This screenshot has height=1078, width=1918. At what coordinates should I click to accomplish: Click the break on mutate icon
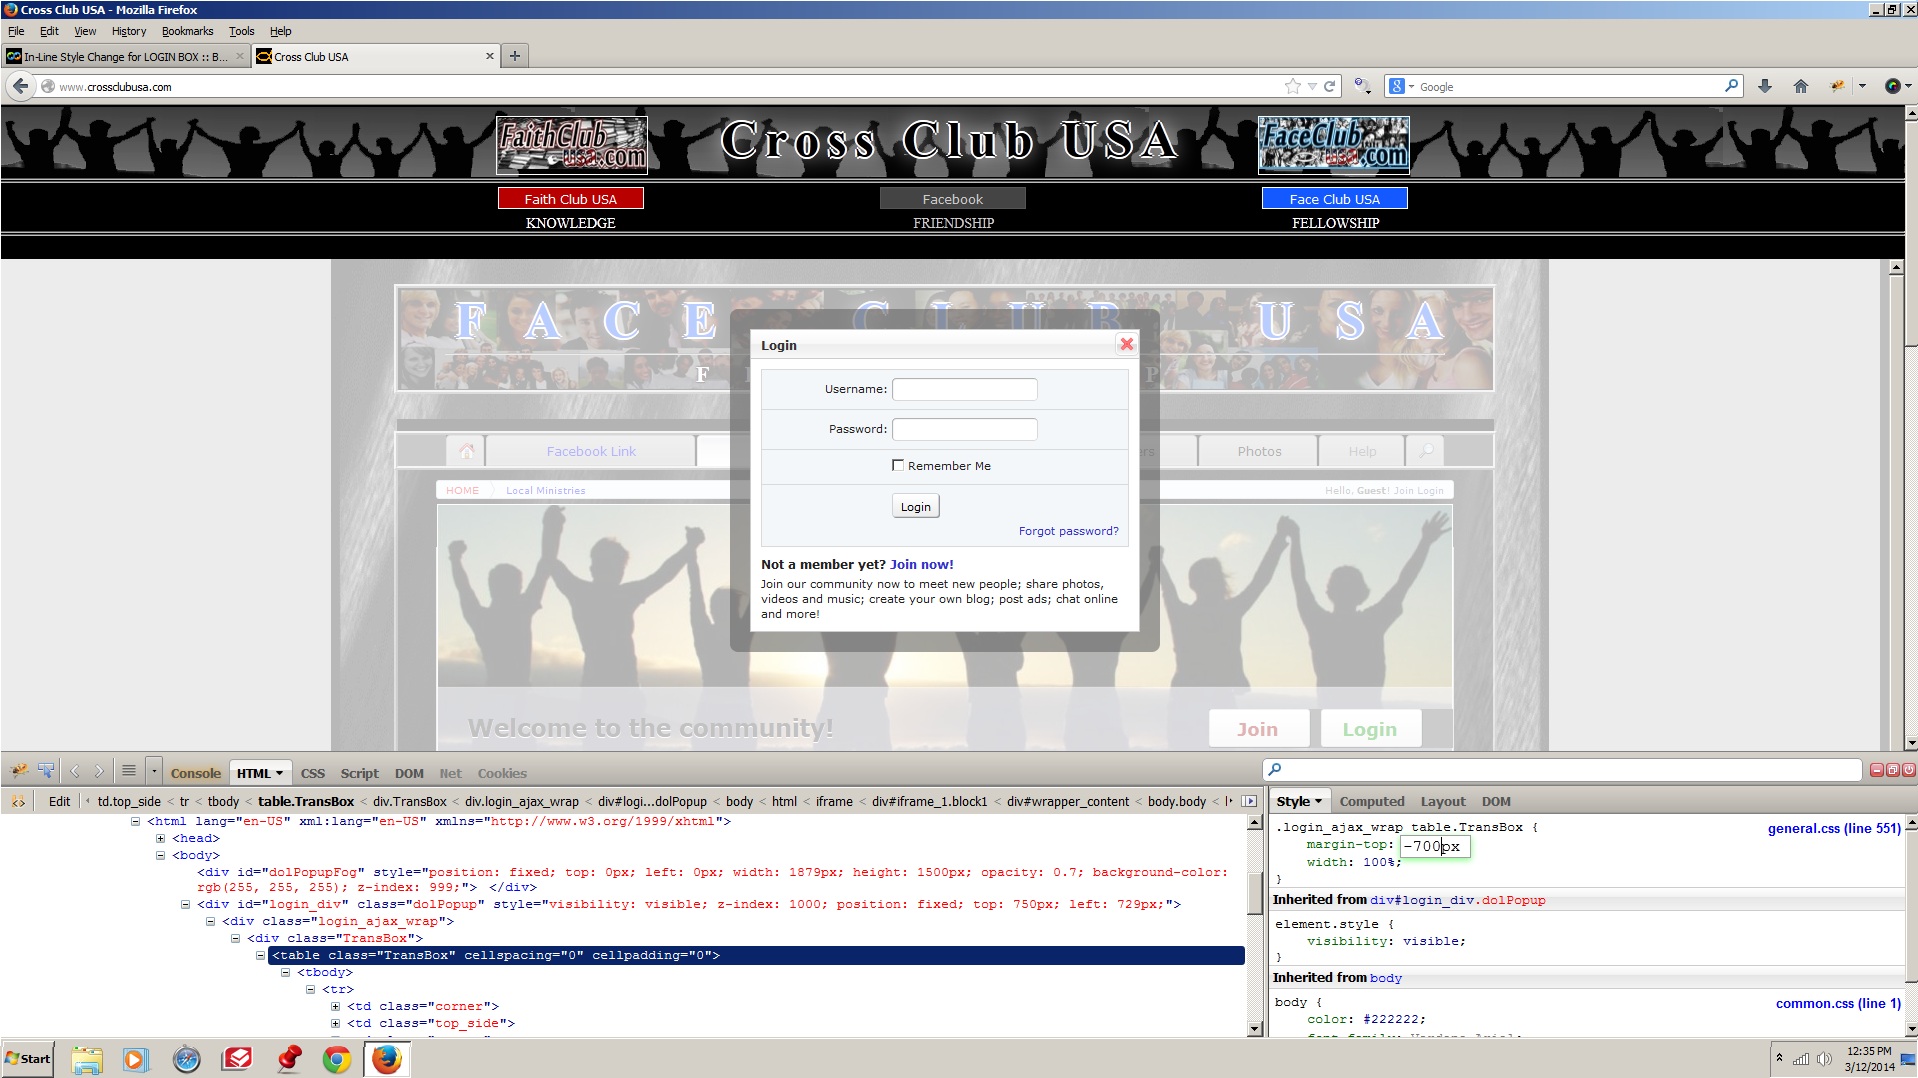point(18,801)
